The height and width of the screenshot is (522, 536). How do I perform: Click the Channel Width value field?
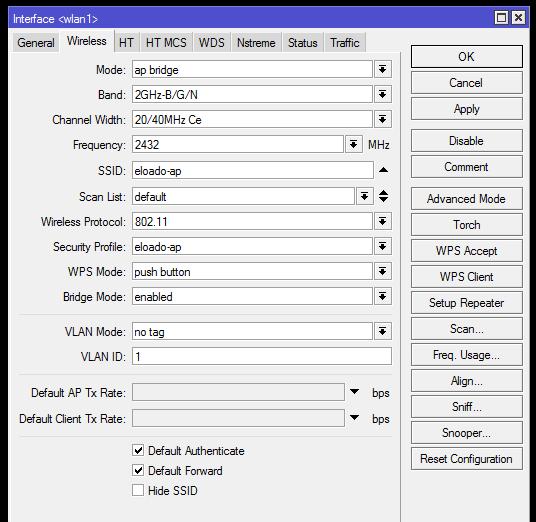click(x=252, y=119)
